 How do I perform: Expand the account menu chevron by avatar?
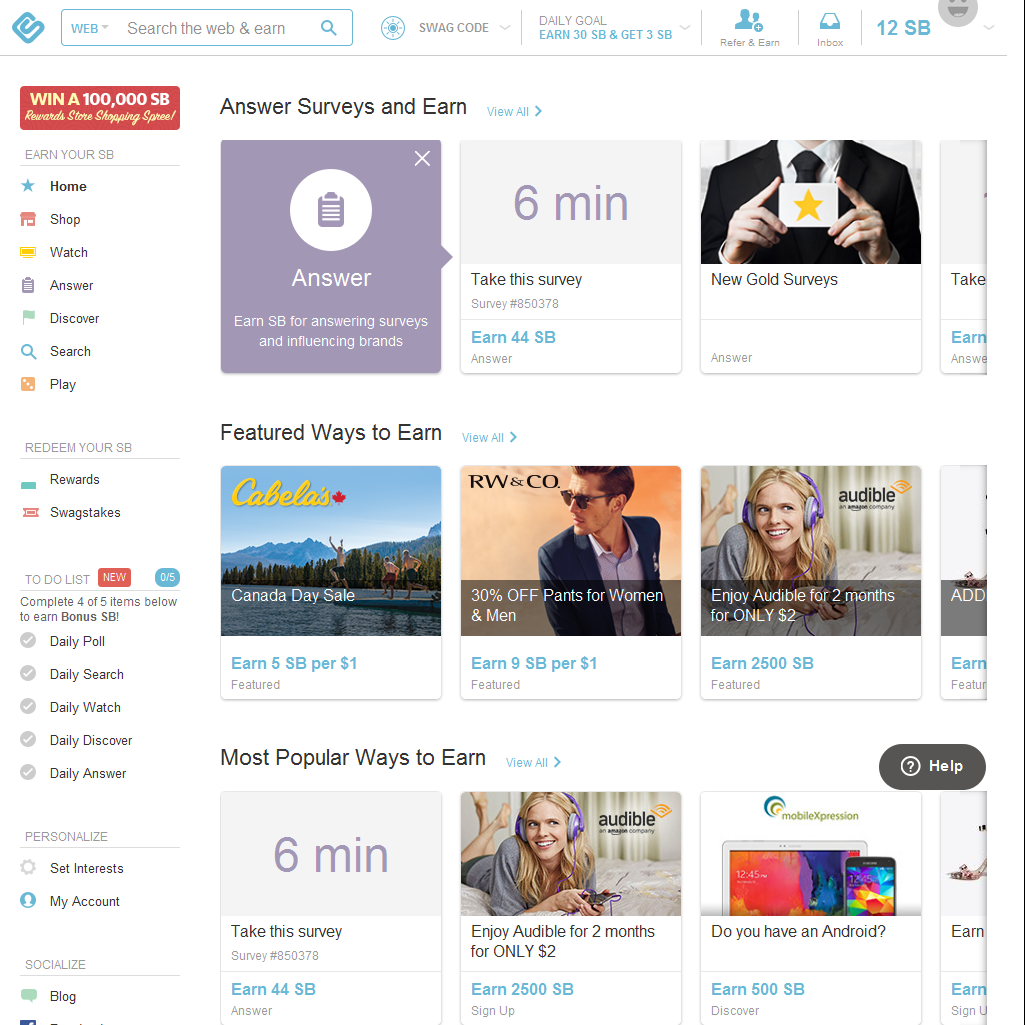[x=989, y=27]
